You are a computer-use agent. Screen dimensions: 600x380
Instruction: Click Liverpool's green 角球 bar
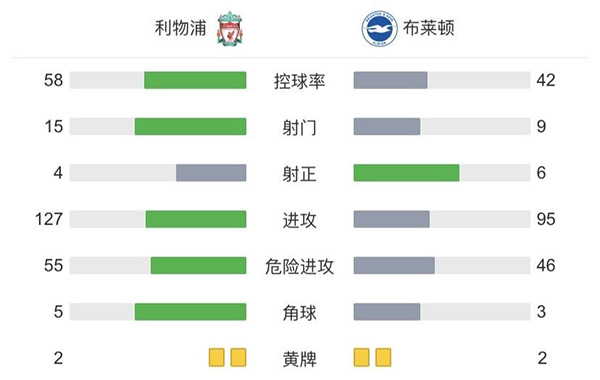coord(191,312)
